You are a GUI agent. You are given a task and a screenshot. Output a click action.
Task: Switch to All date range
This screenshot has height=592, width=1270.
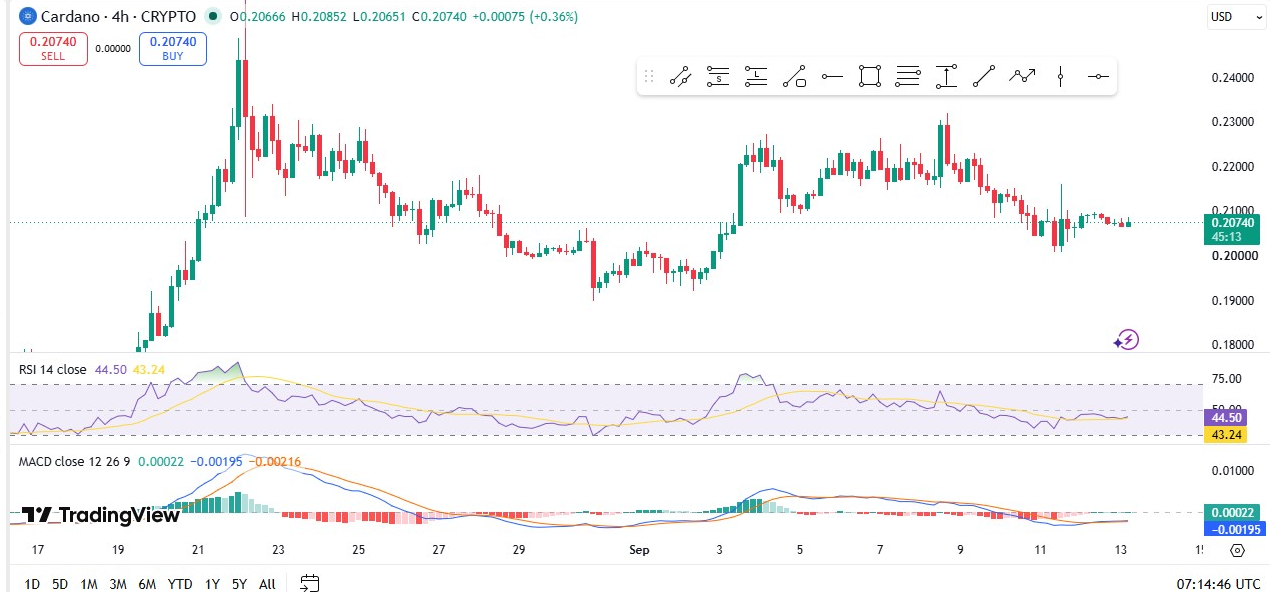click(x=267, y=584)
